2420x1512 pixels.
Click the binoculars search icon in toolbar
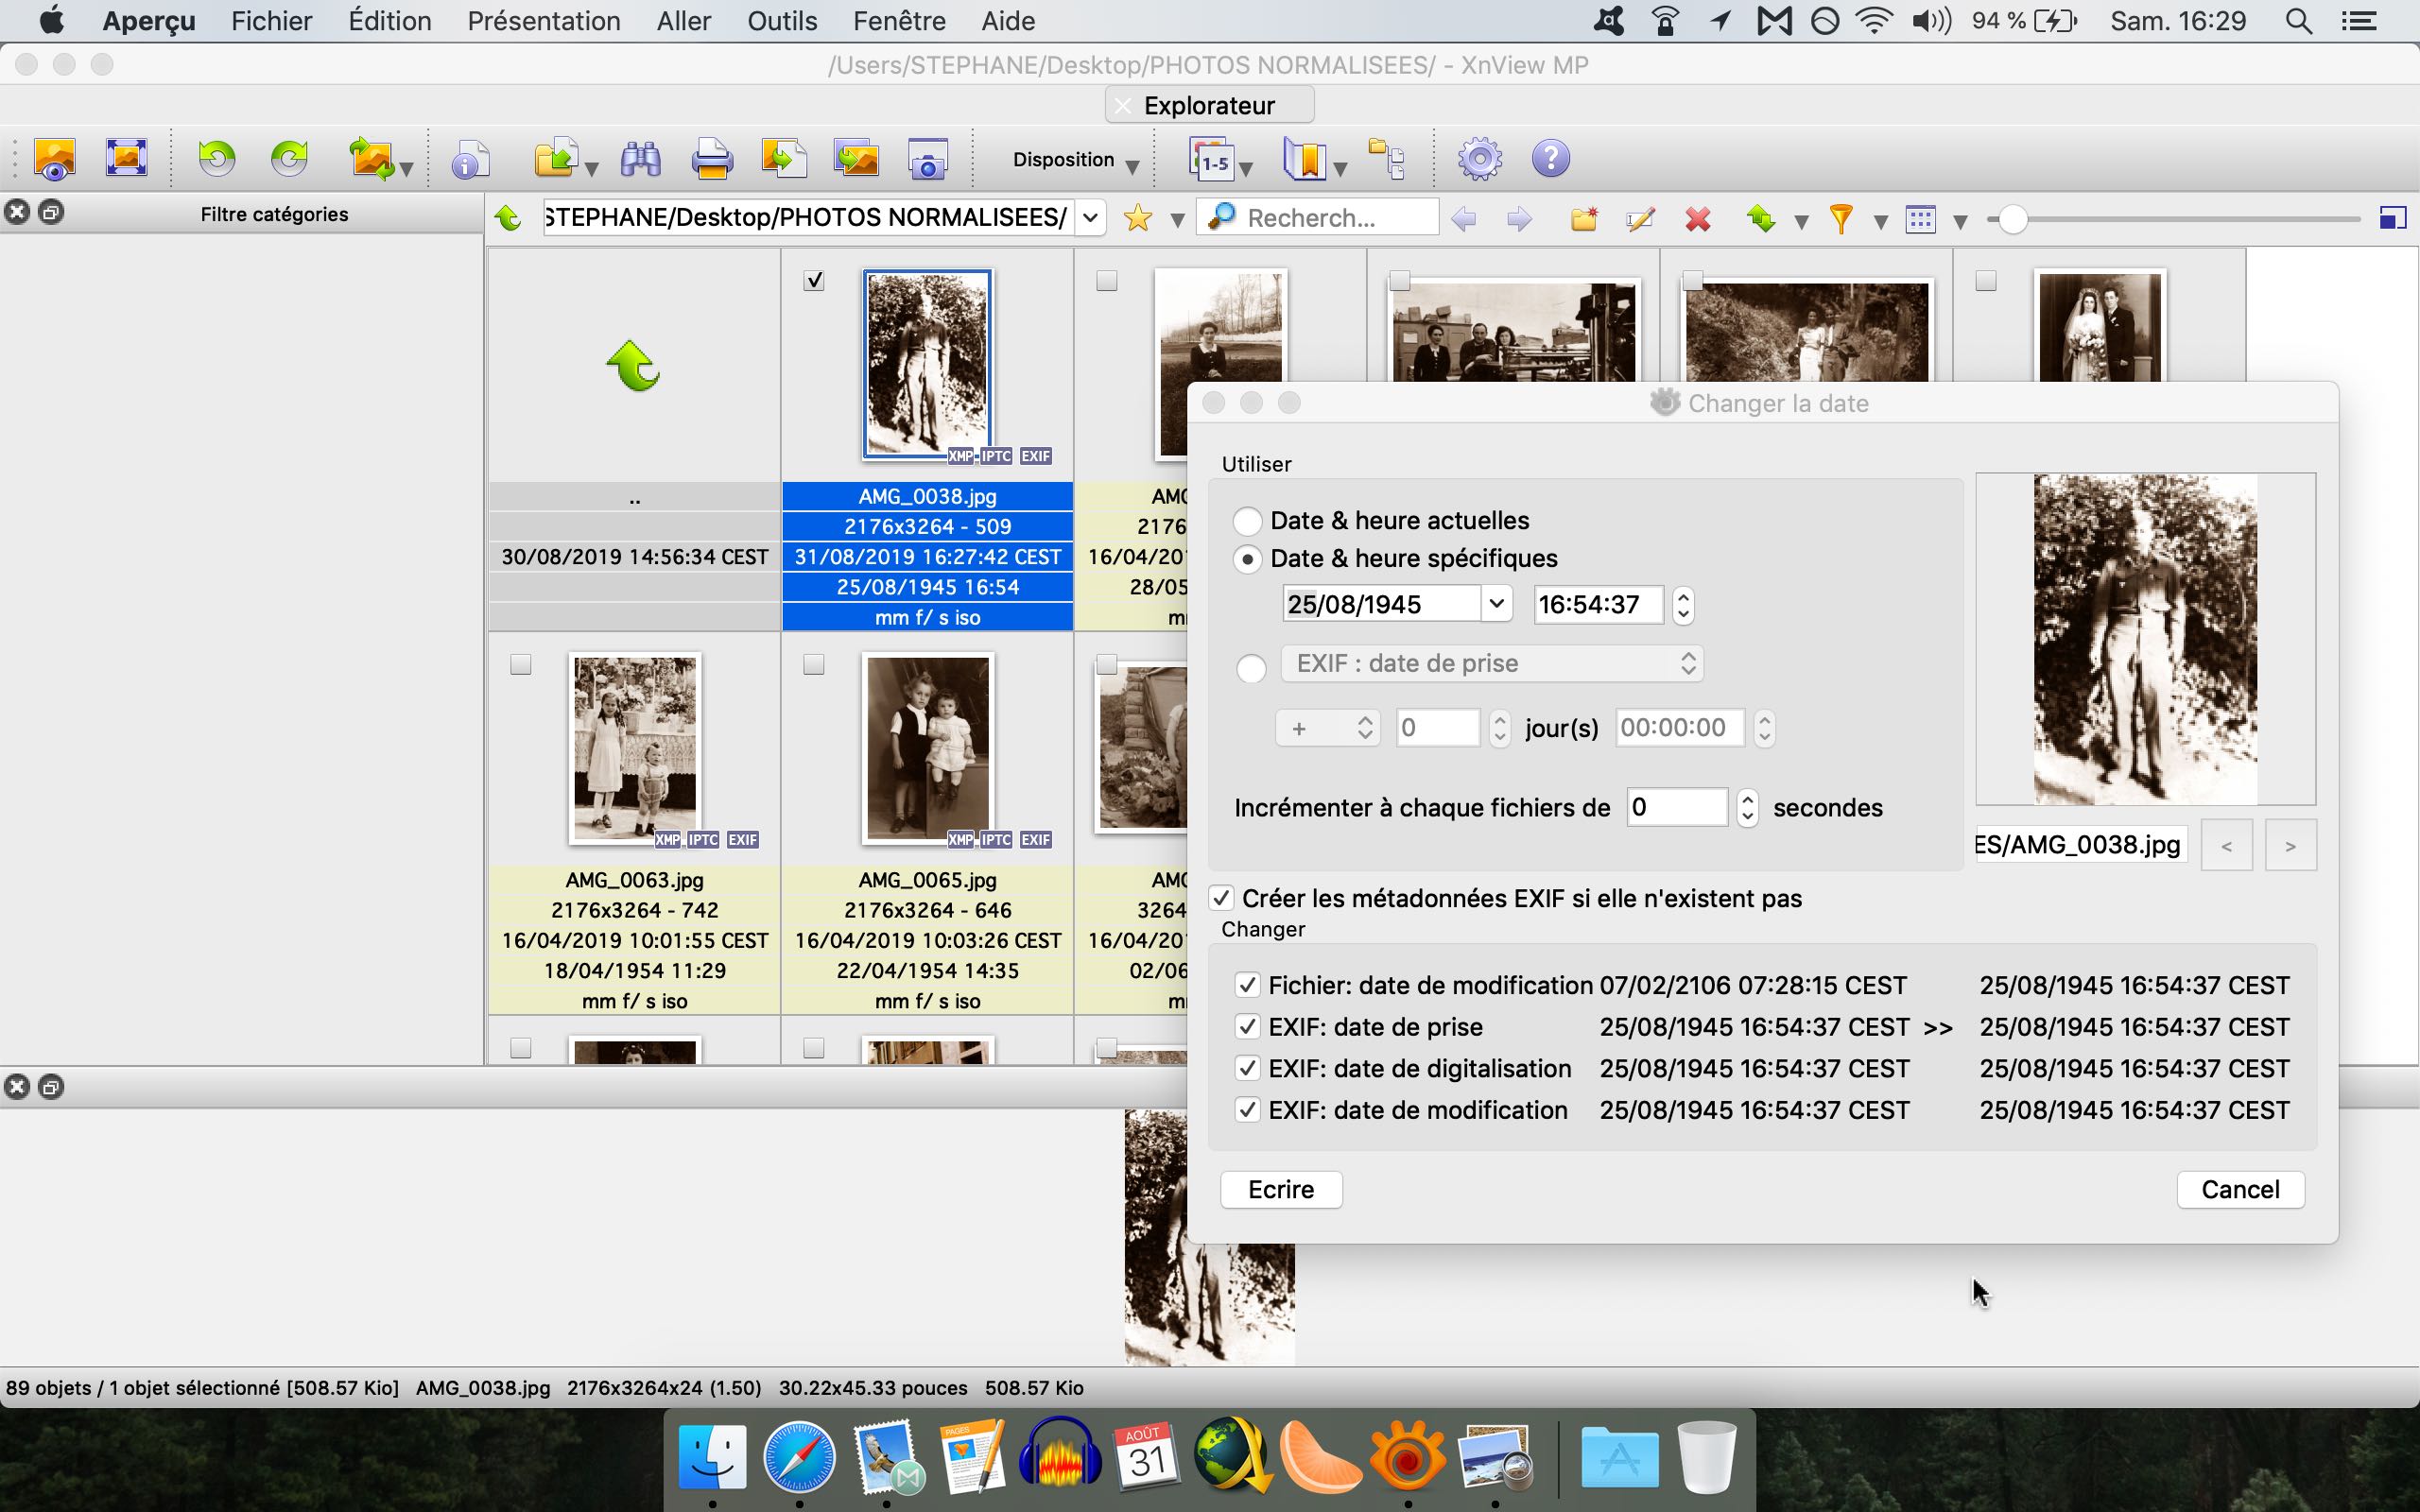640,159
